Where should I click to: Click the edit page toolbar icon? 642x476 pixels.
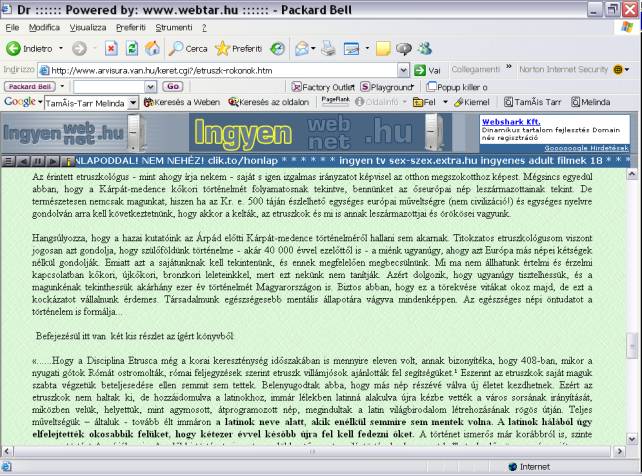pyautogui.click(x=351, y=49)
